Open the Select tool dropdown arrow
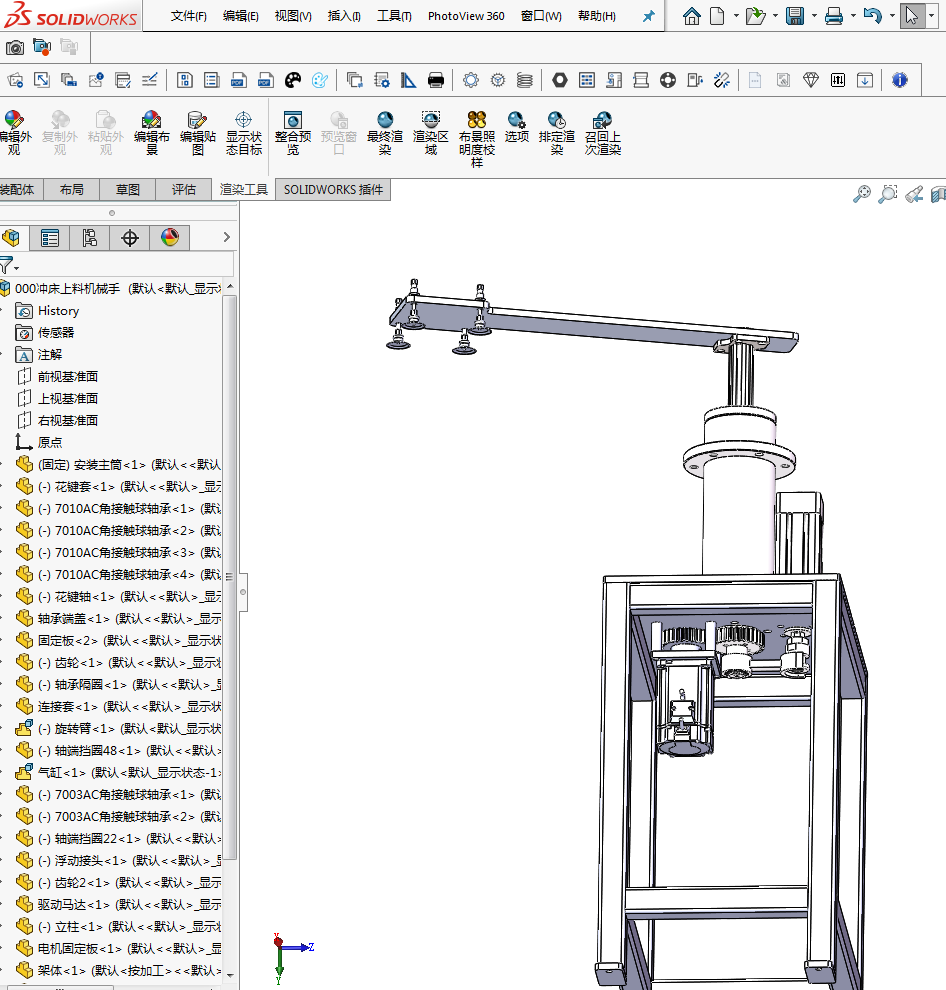The image size is (946, 990). [x=931, y=16]
